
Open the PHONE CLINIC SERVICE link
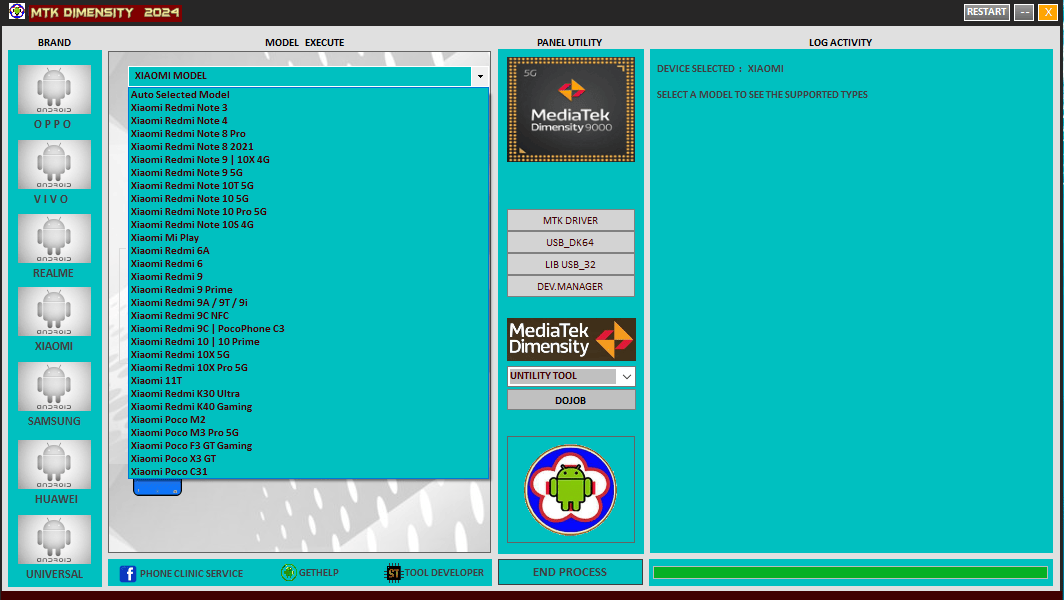click(x=191, y=574)
